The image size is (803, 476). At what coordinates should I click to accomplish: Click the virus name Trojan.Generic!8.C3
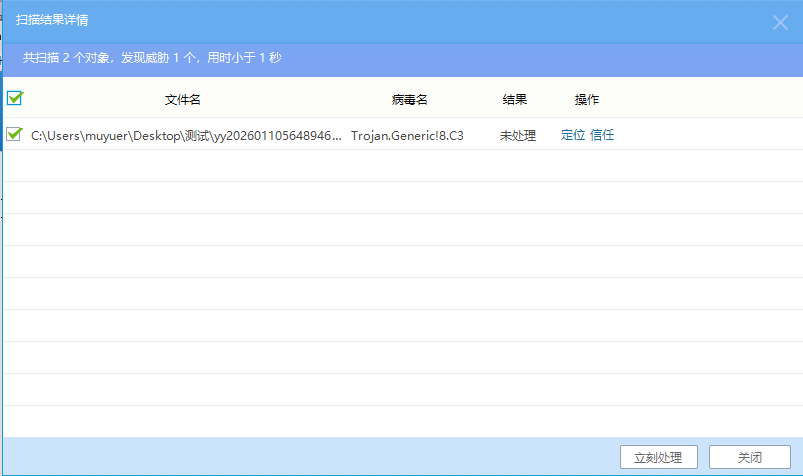(x=407, y=135)
